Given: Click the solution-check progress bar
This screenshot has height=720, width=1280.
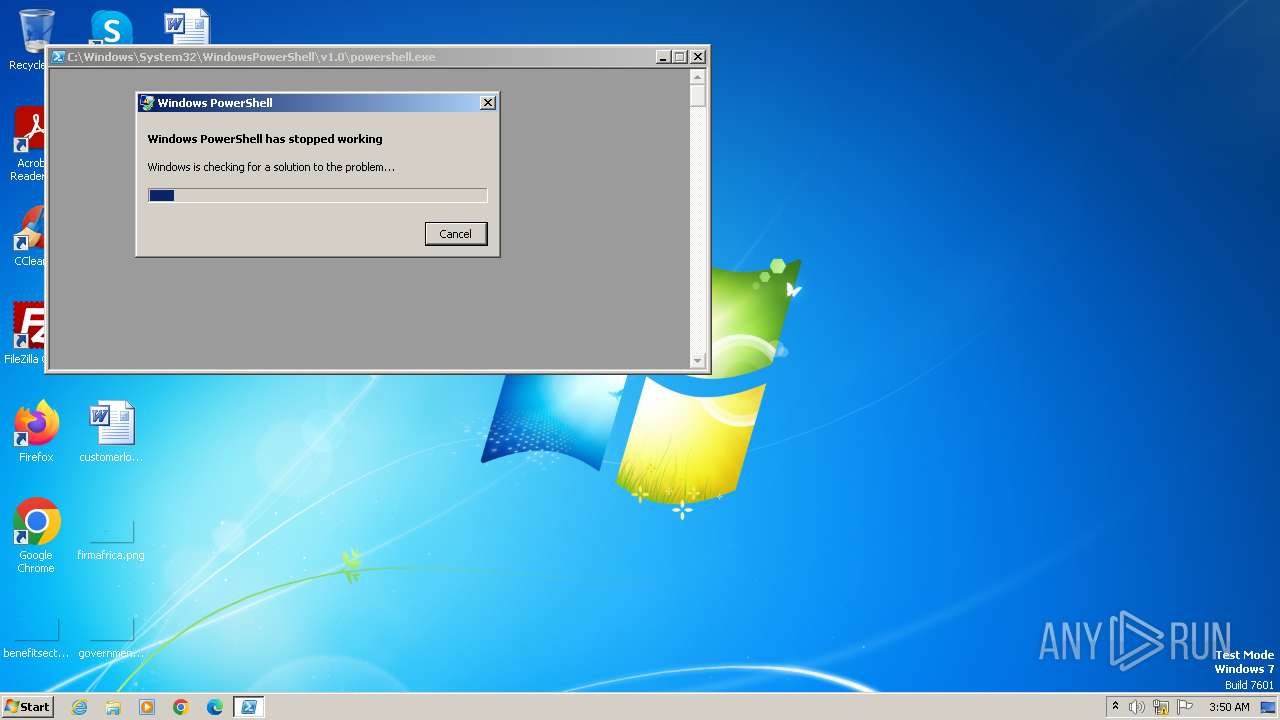Looking at the screenshot, I should (318, 196).
